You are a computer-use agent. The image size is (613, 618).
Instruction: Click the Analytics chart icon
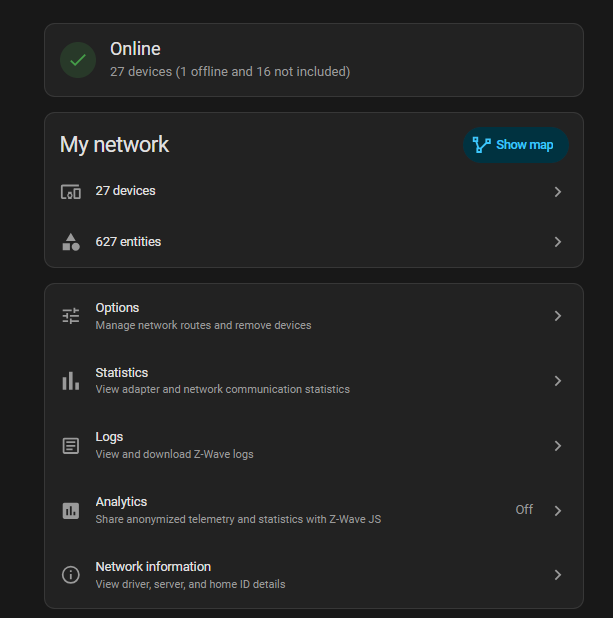70,511
